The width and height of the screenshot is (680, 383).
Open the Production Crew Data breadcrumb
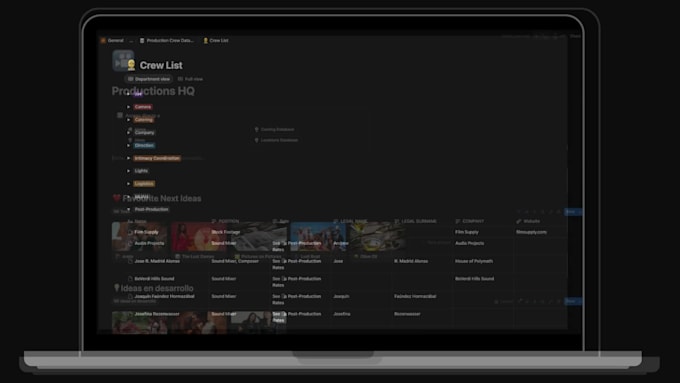pos(167,40)
